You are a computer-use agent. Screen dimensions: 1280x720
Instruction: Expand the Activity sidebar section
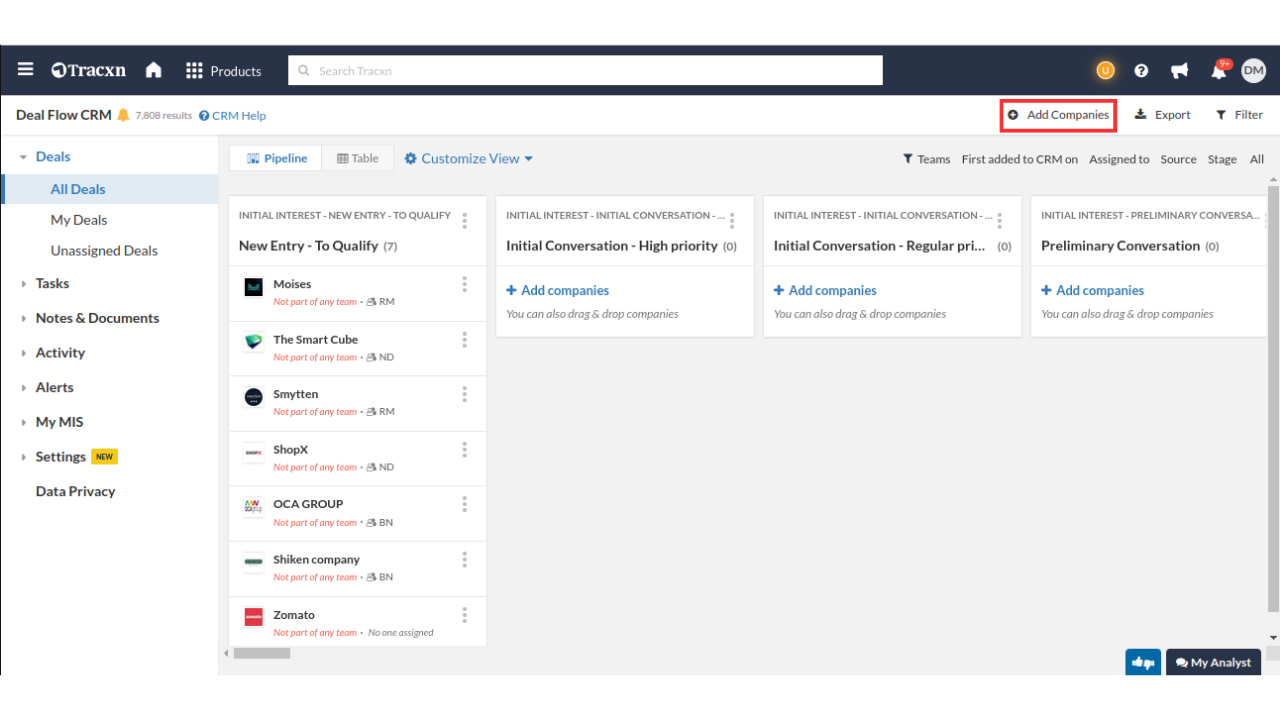60,352
